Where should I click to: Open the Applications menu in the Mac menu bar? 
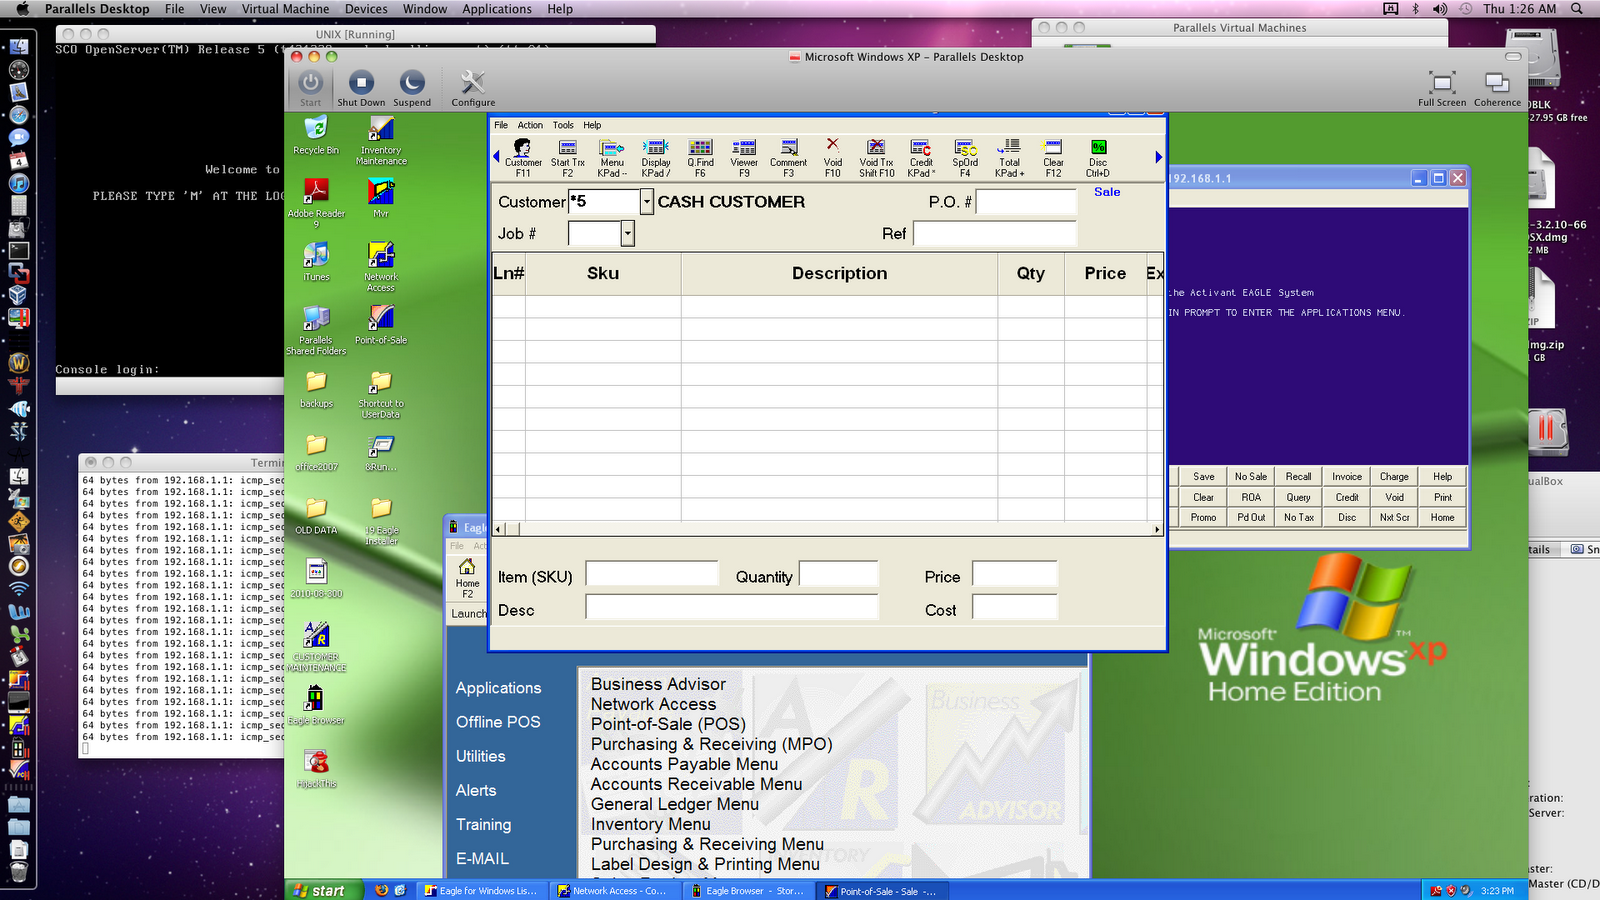(x=497, y=9)
